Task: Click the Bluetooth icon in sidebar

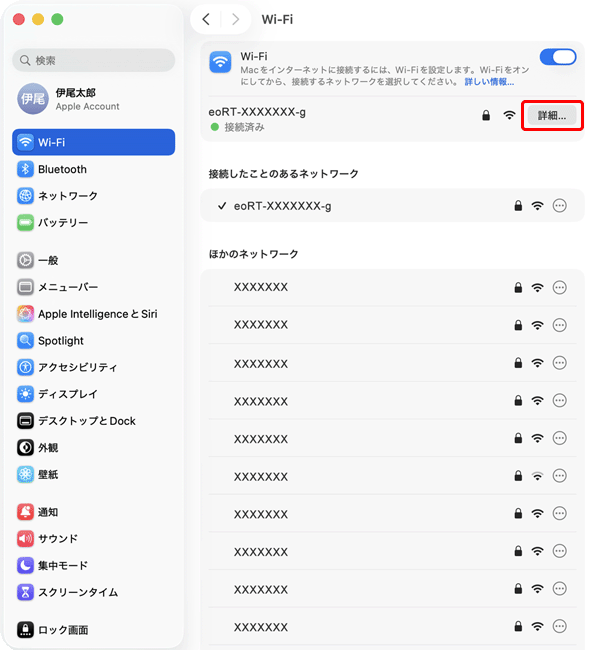Action: (x=26, y=169)
